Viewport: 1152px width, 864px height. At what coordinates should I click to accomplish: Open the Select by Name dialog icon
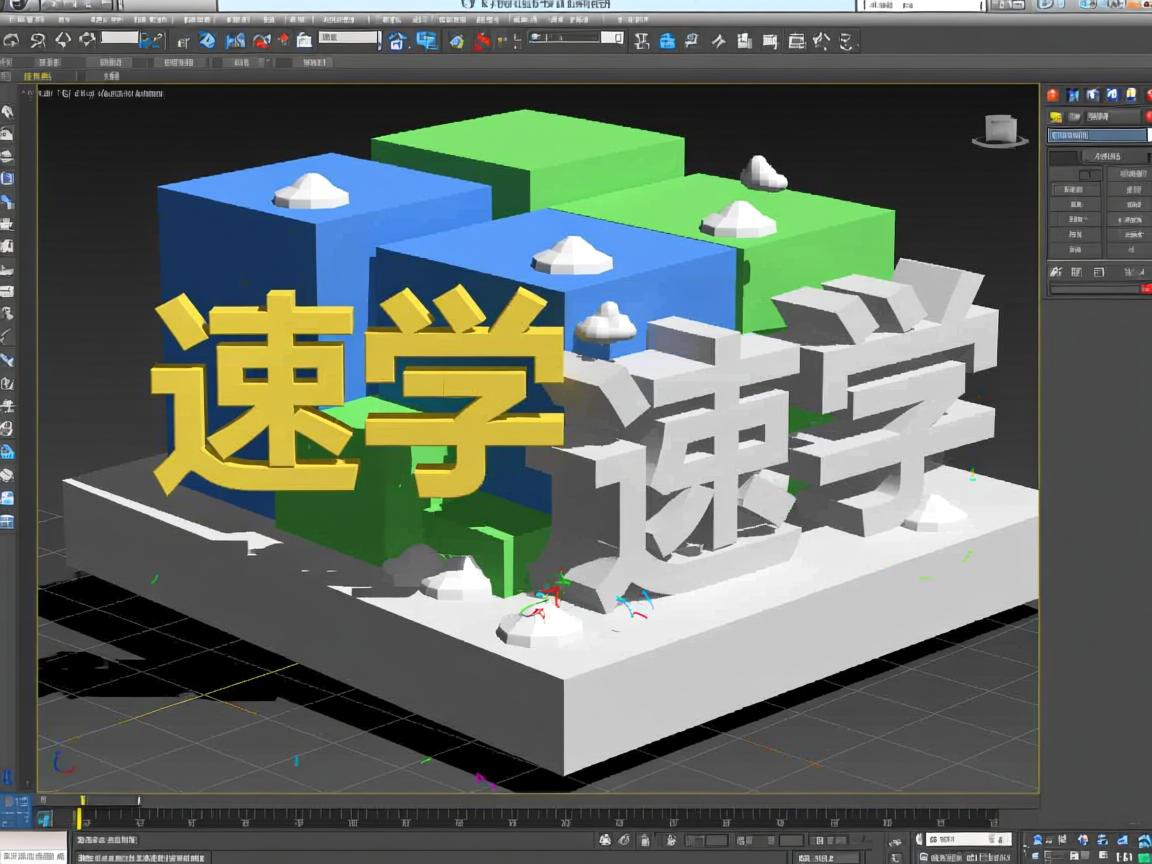coord(181,40)
